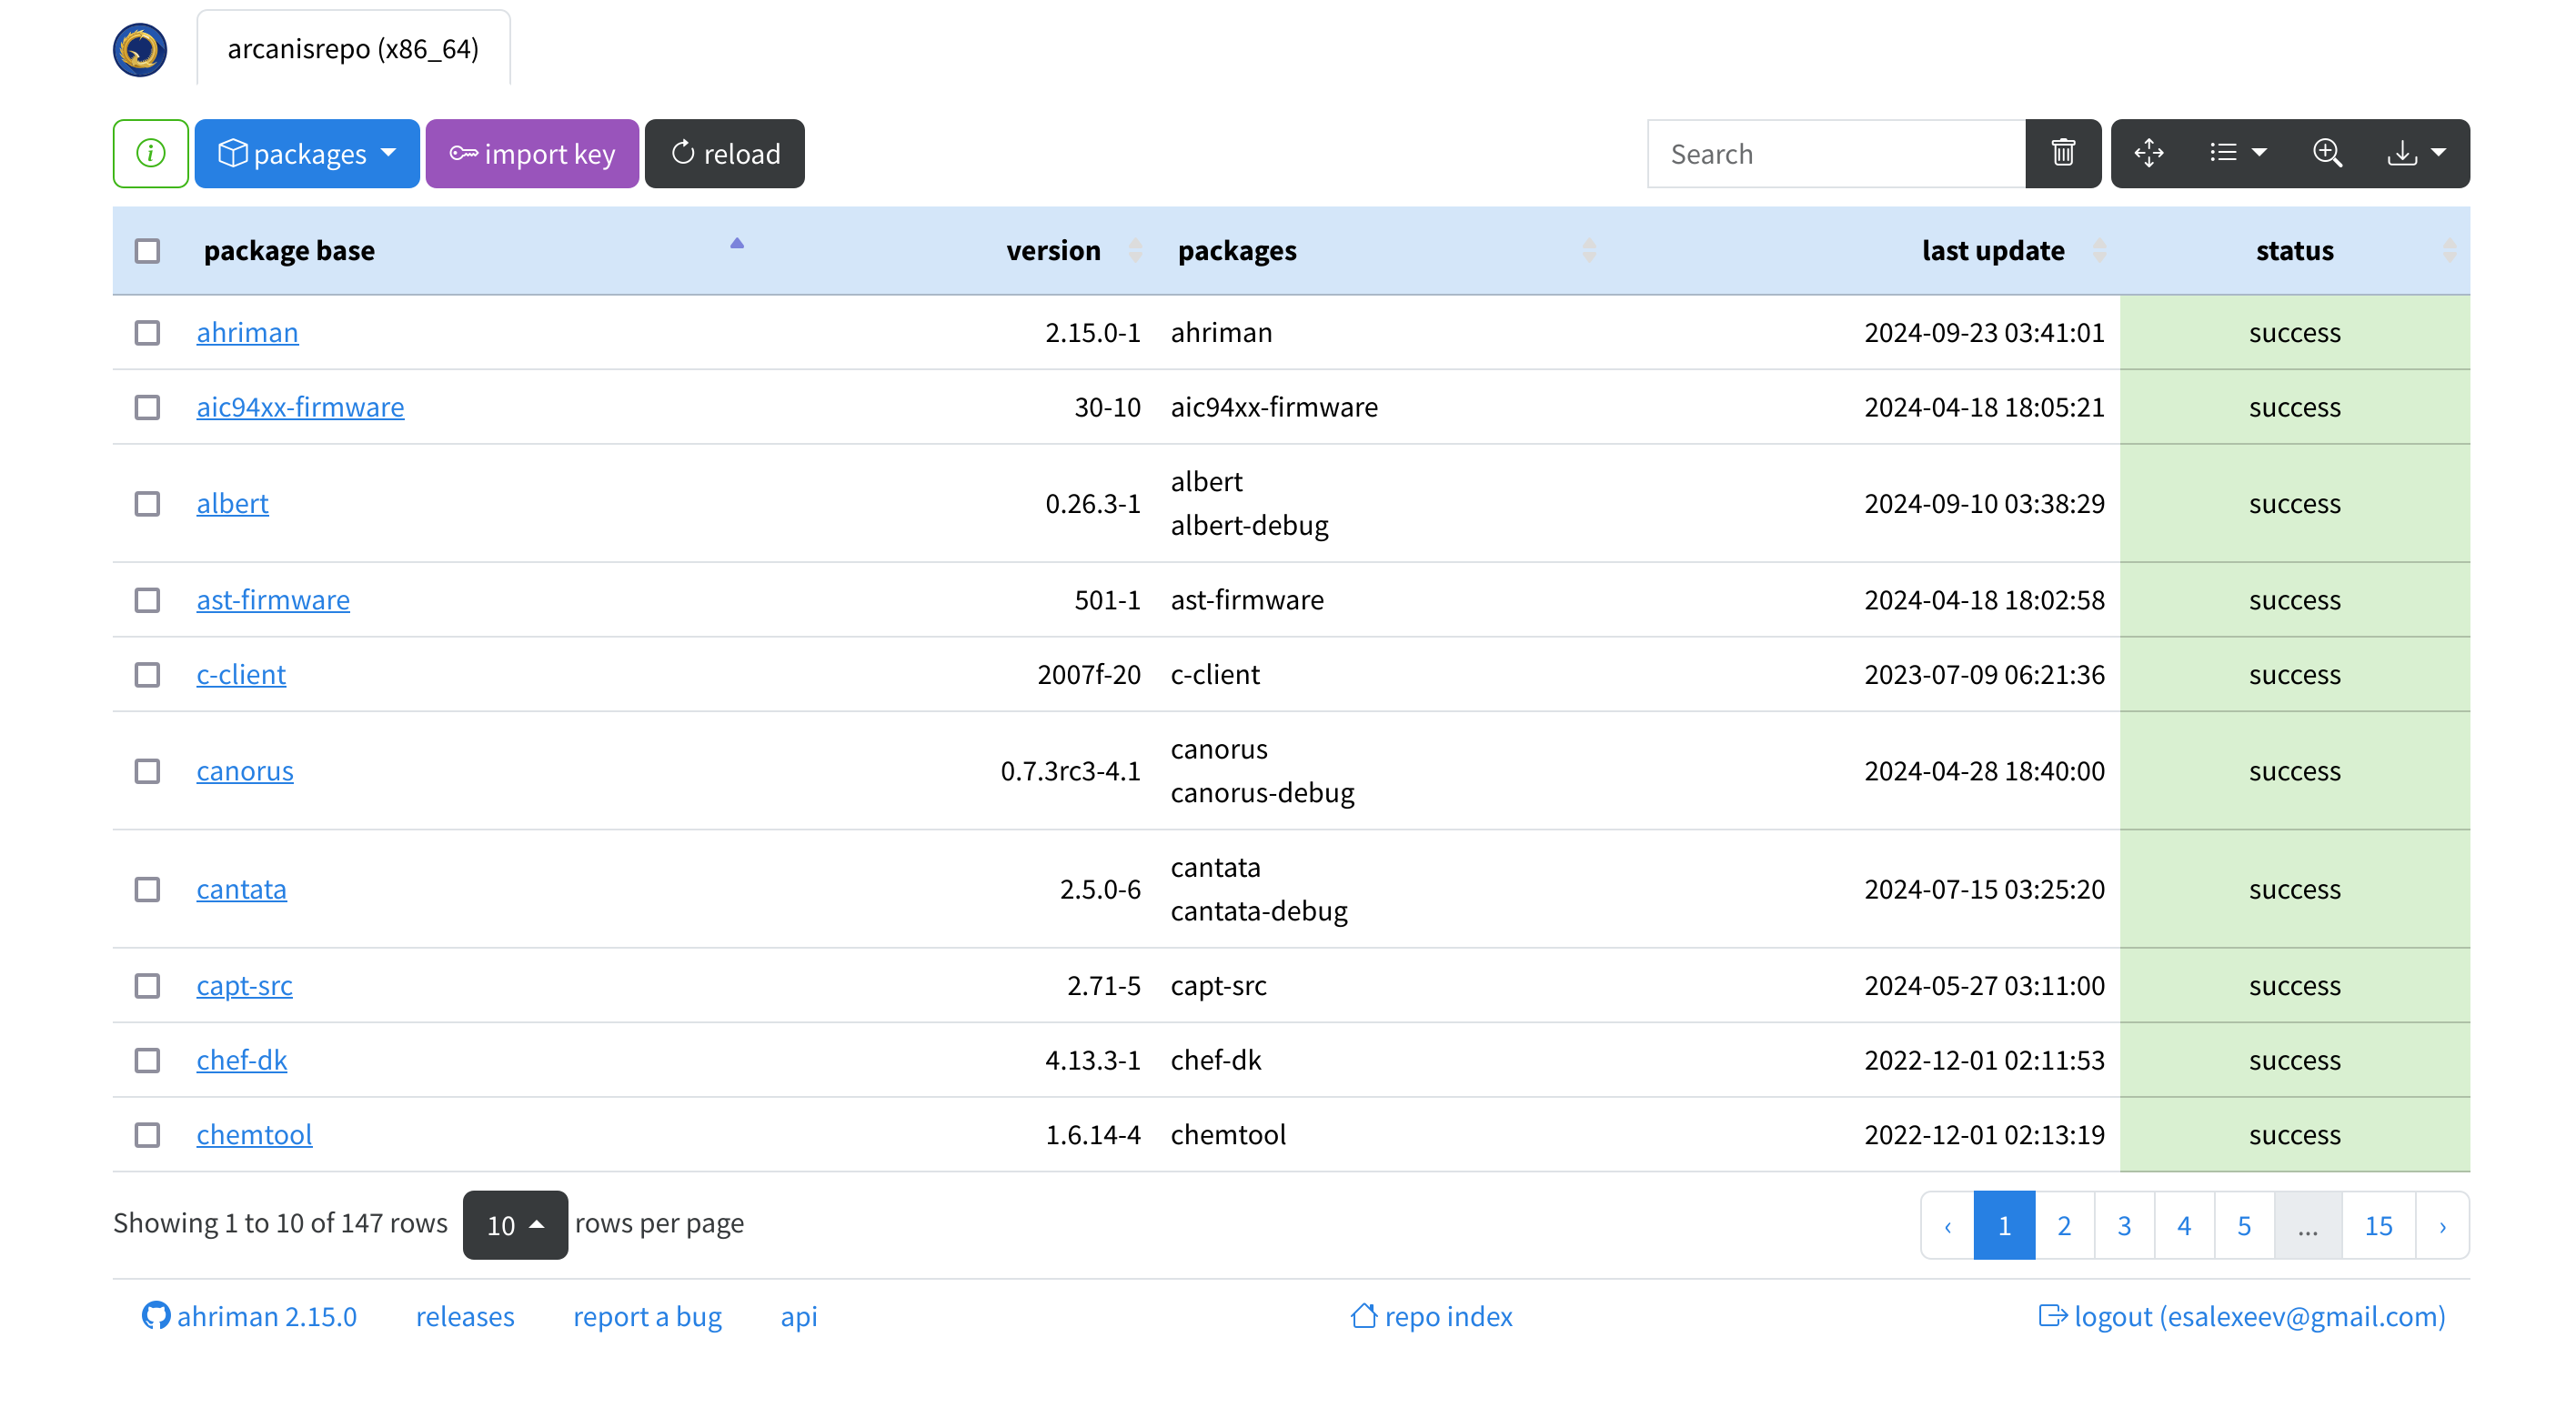Click the import key icon

tap(533, 153)
